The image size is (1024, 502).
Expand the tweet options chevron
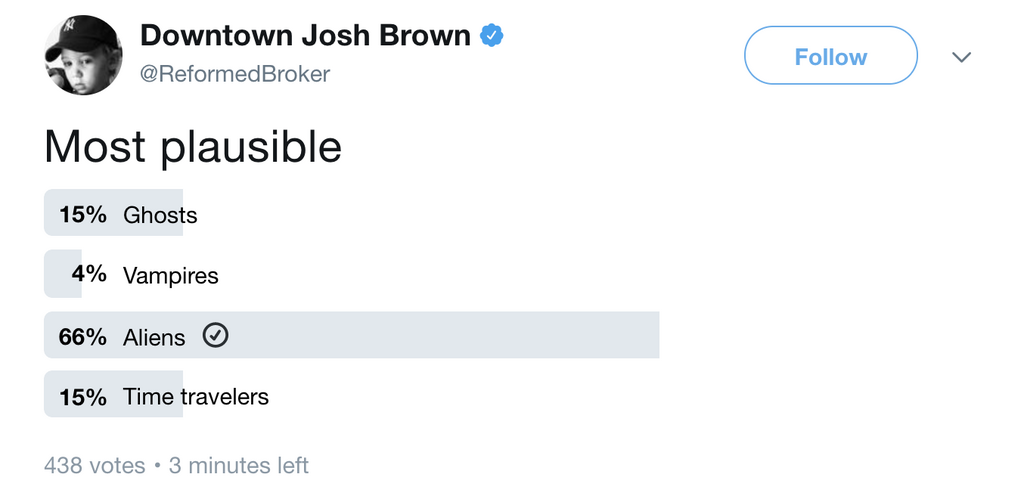click(961, 57)
